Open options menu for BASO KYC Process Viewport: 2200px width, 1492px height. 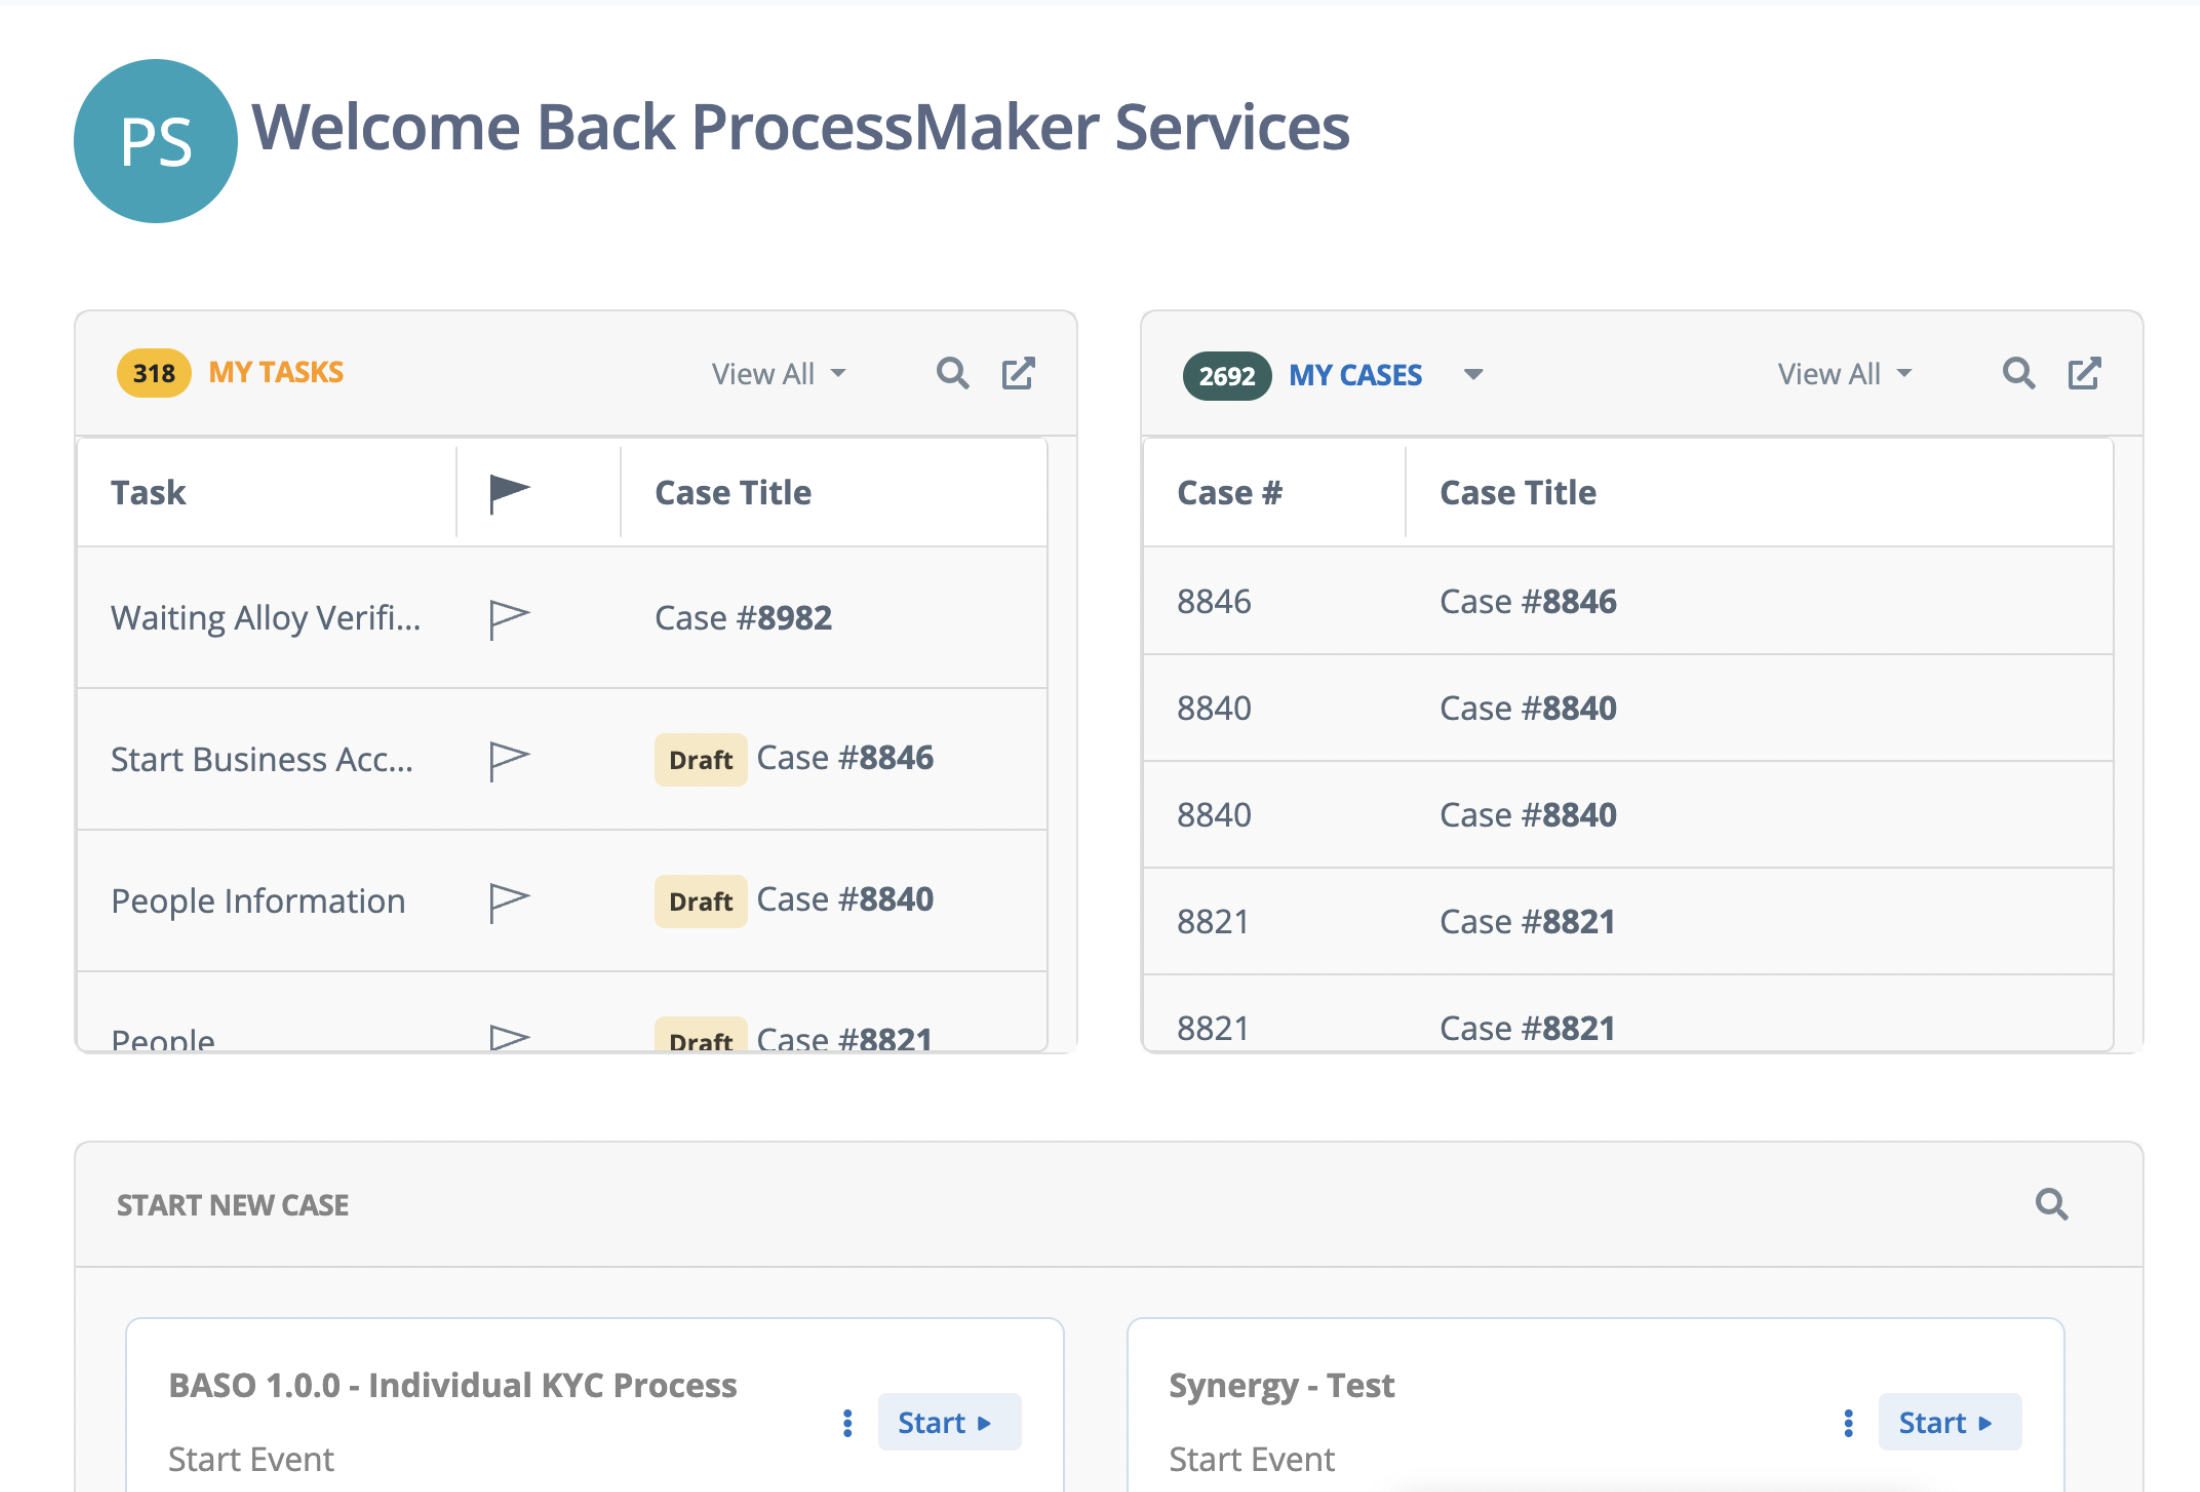click(x=847, y=1423)
